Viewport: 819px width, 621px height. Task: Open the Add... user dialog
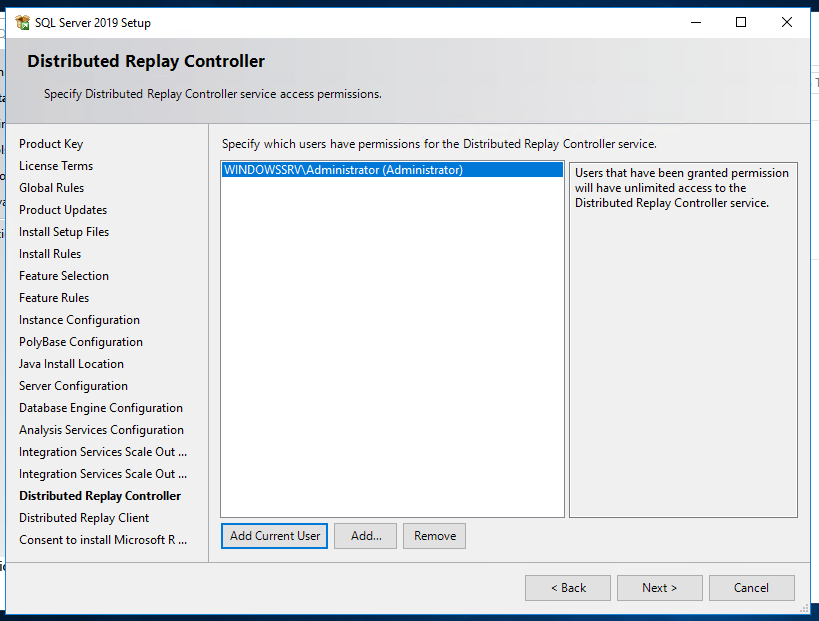coord(366,536)
